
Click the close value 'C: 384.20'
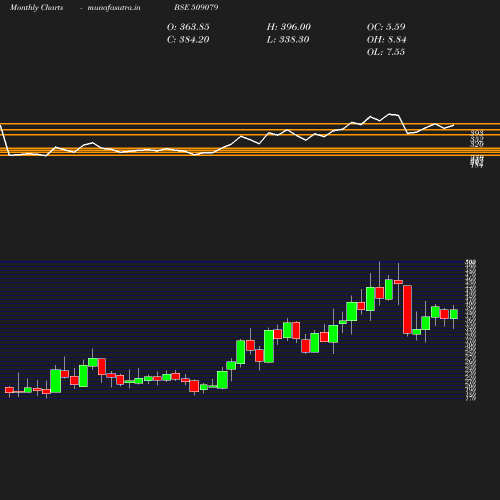coord(188,40)
